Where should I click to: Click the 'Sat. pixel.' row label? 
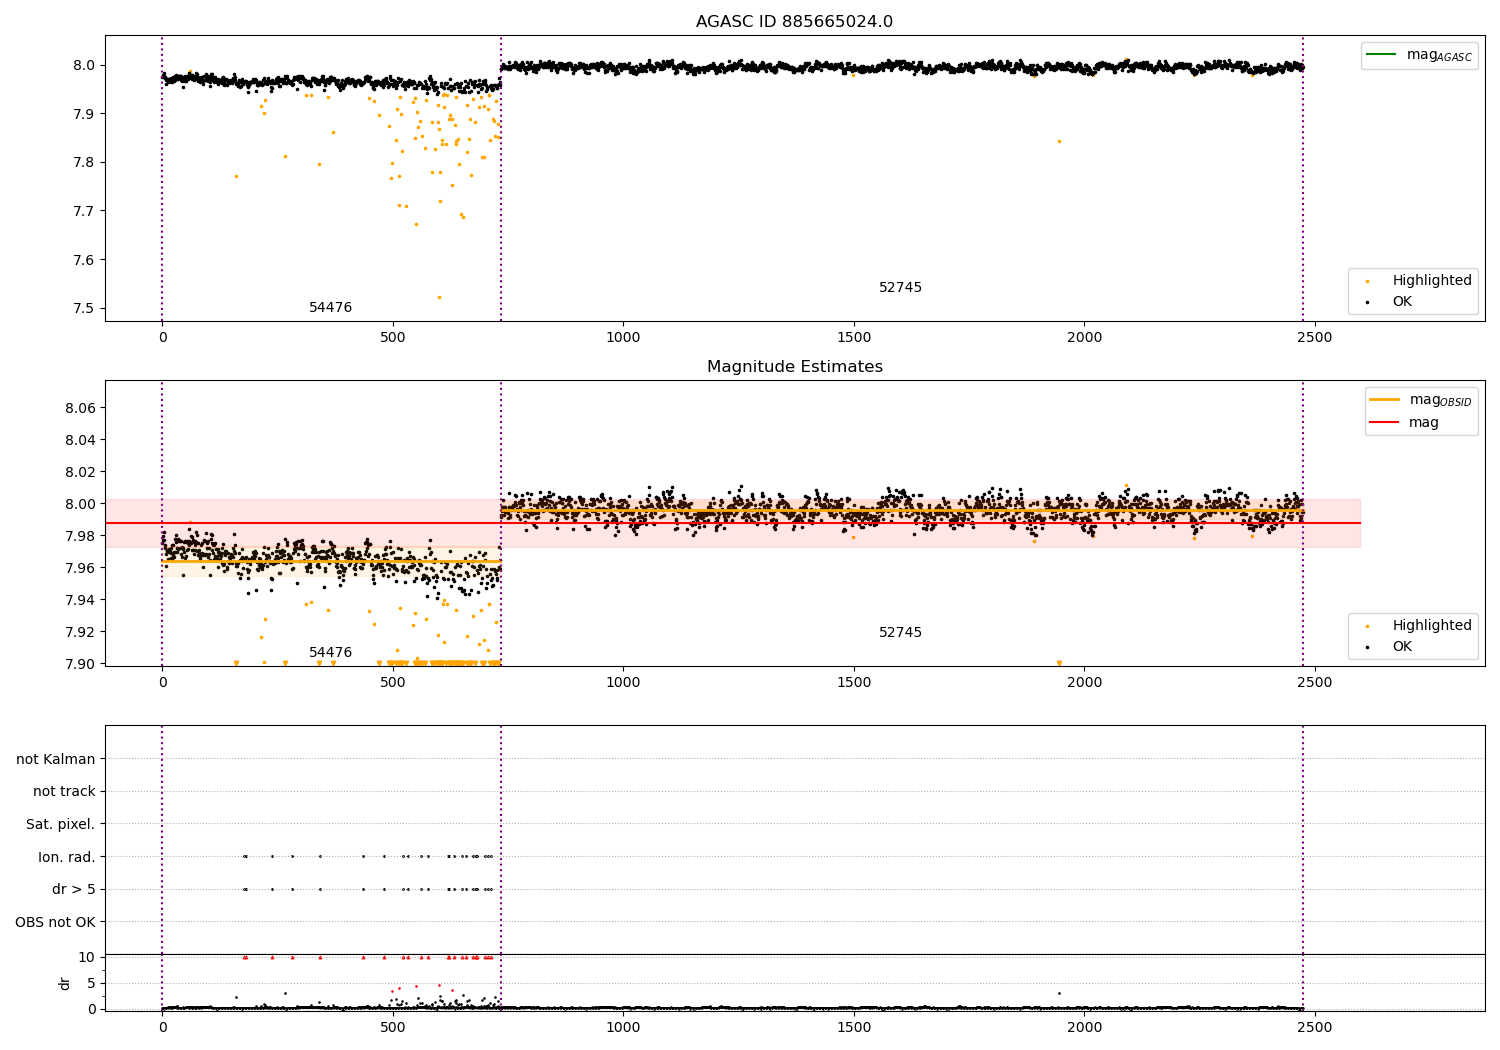(61, 824)
